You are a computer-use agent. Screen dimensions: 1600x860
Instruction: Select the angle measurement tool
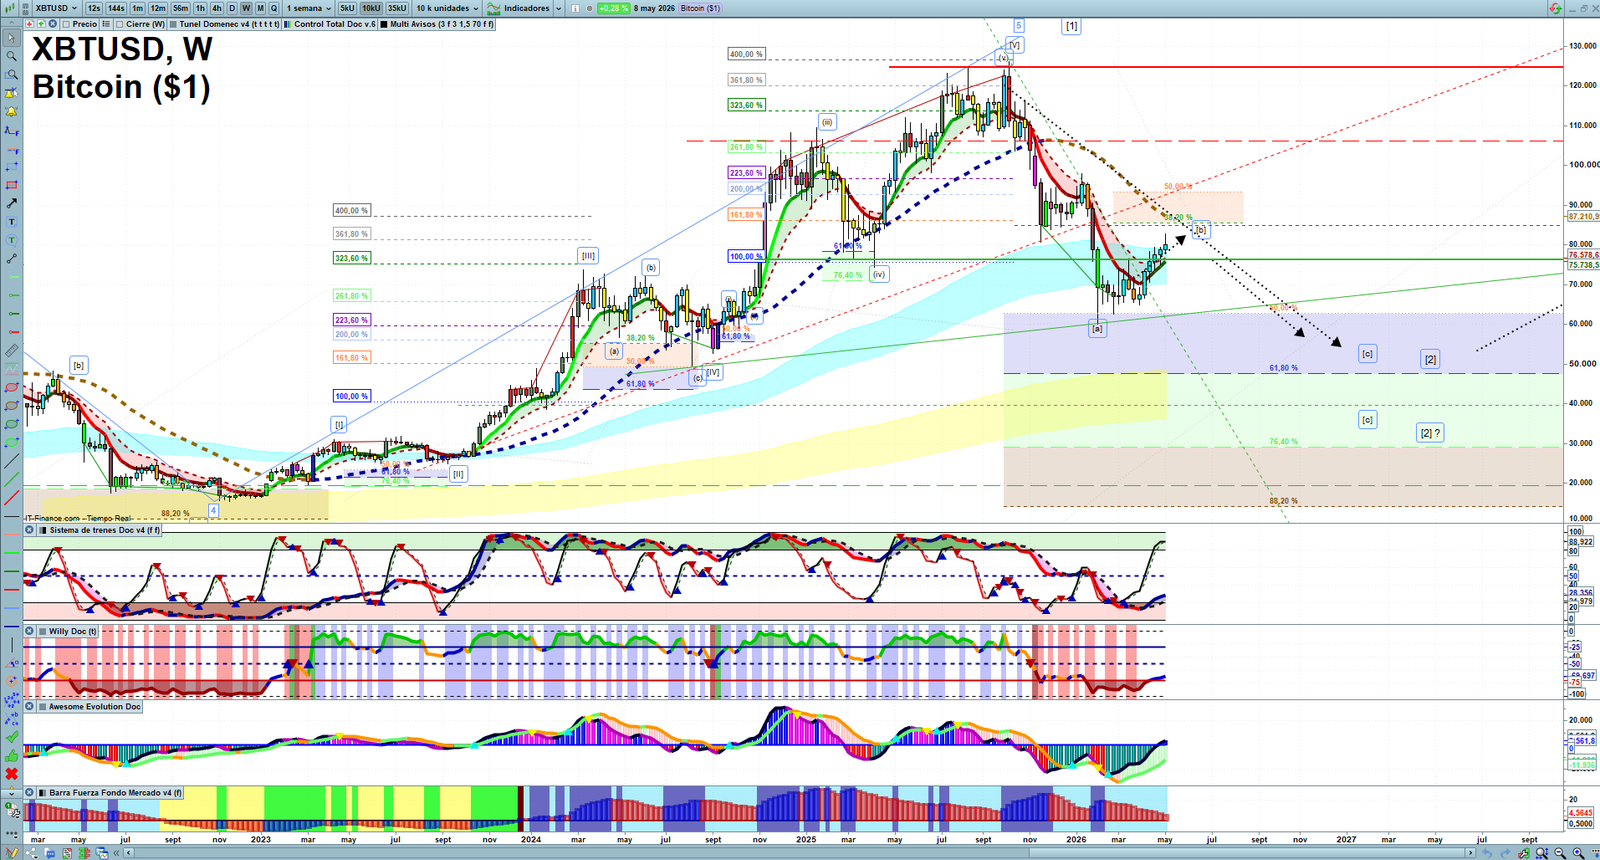pyautogui.click(x=11, y=664)
